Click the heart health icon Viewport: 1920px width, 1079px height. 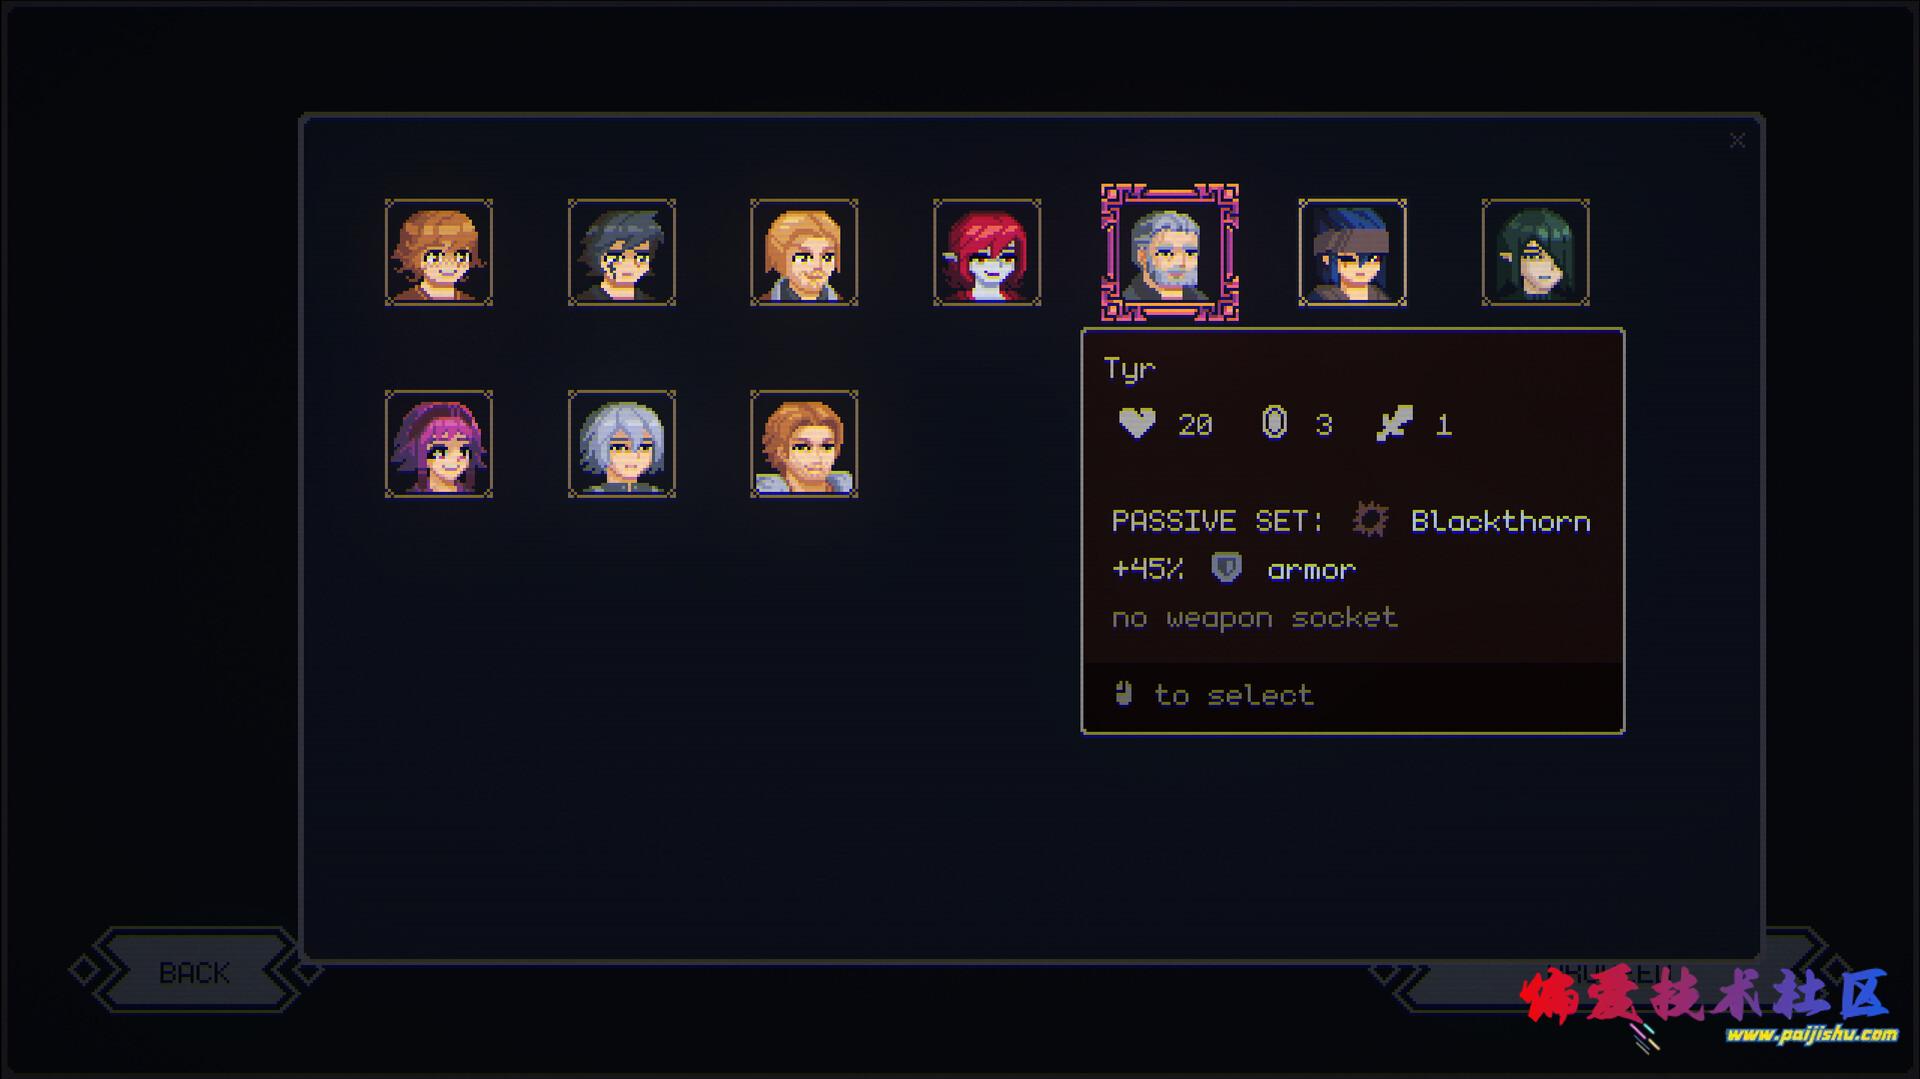(x=1137, y=424)
